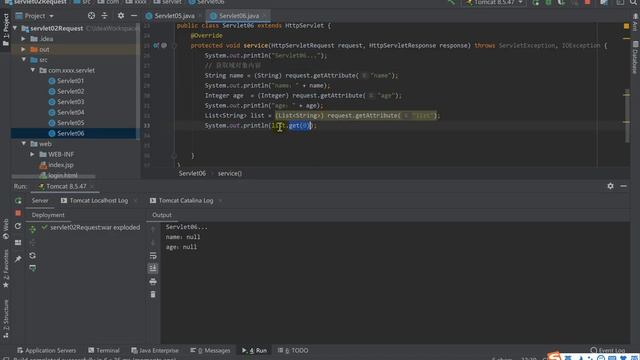Screen dimensions: 640x360
Task: Open Application Servers tool window
Action: pyautogui.click(x=47, y=350)
